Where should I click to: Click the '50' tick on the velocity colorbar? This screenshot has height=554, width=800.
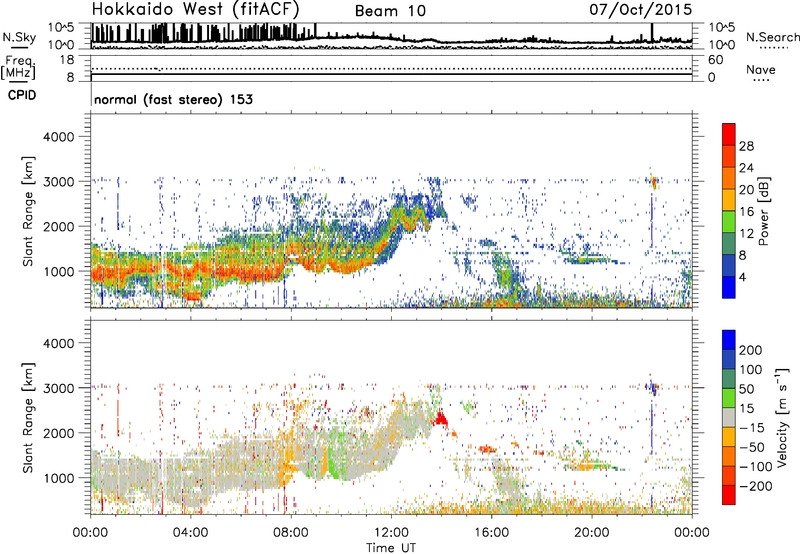(x=746, y=389)
